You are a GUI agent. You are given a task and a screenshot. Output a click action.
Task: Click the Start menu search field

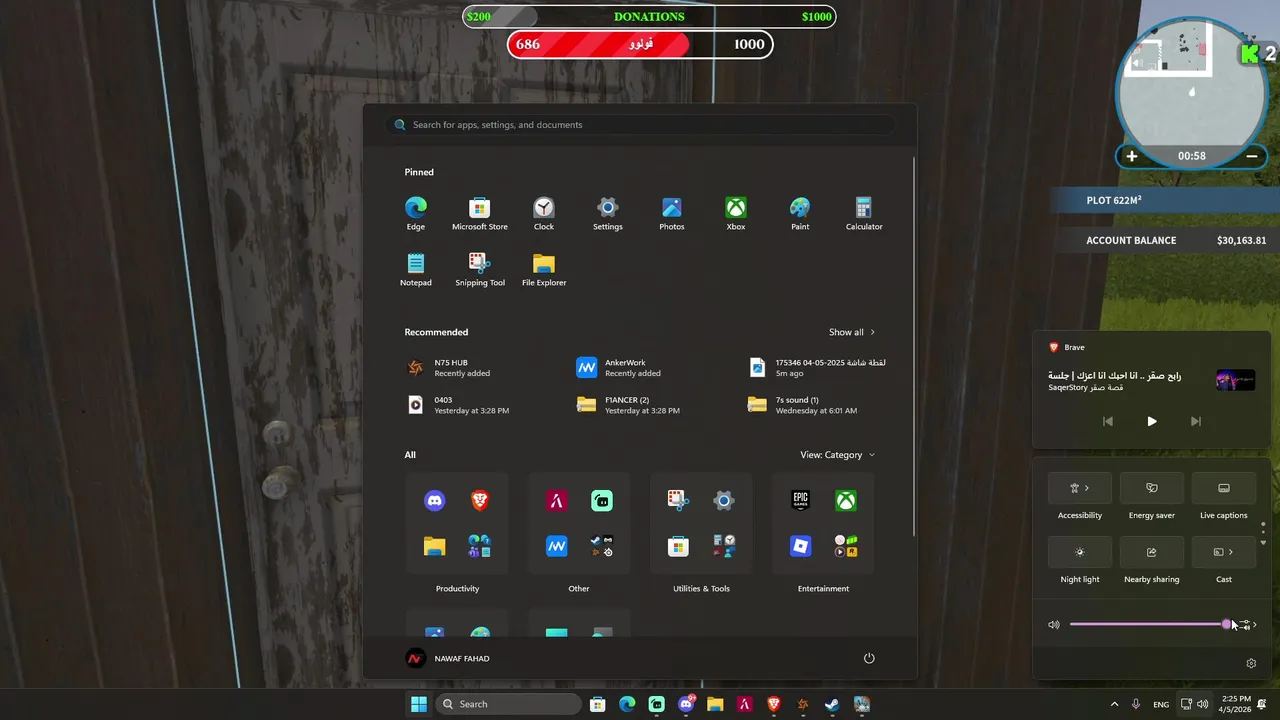coord(640,125)
